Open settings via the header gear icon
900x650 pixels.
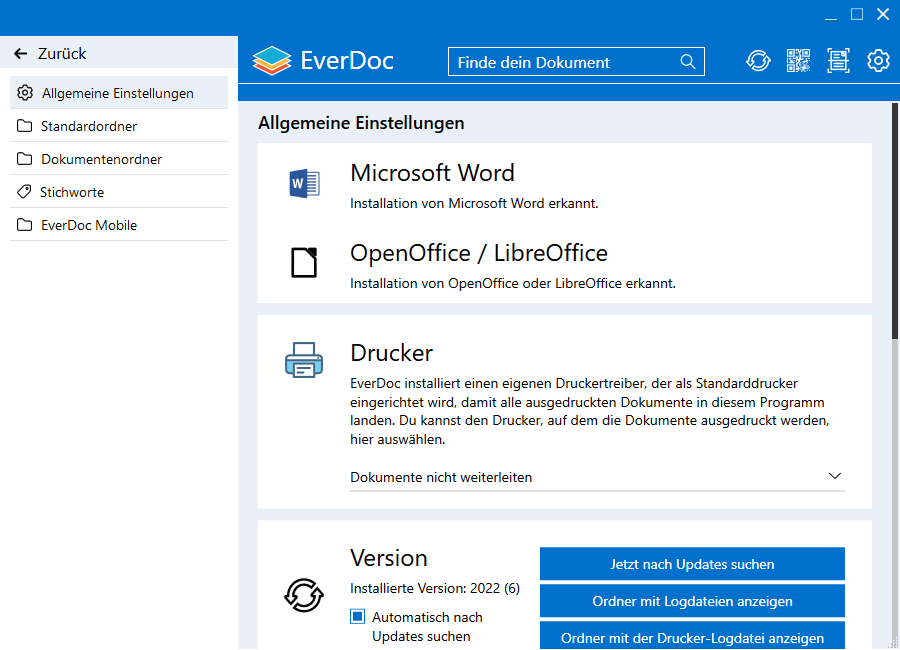[x=878, y=61]
